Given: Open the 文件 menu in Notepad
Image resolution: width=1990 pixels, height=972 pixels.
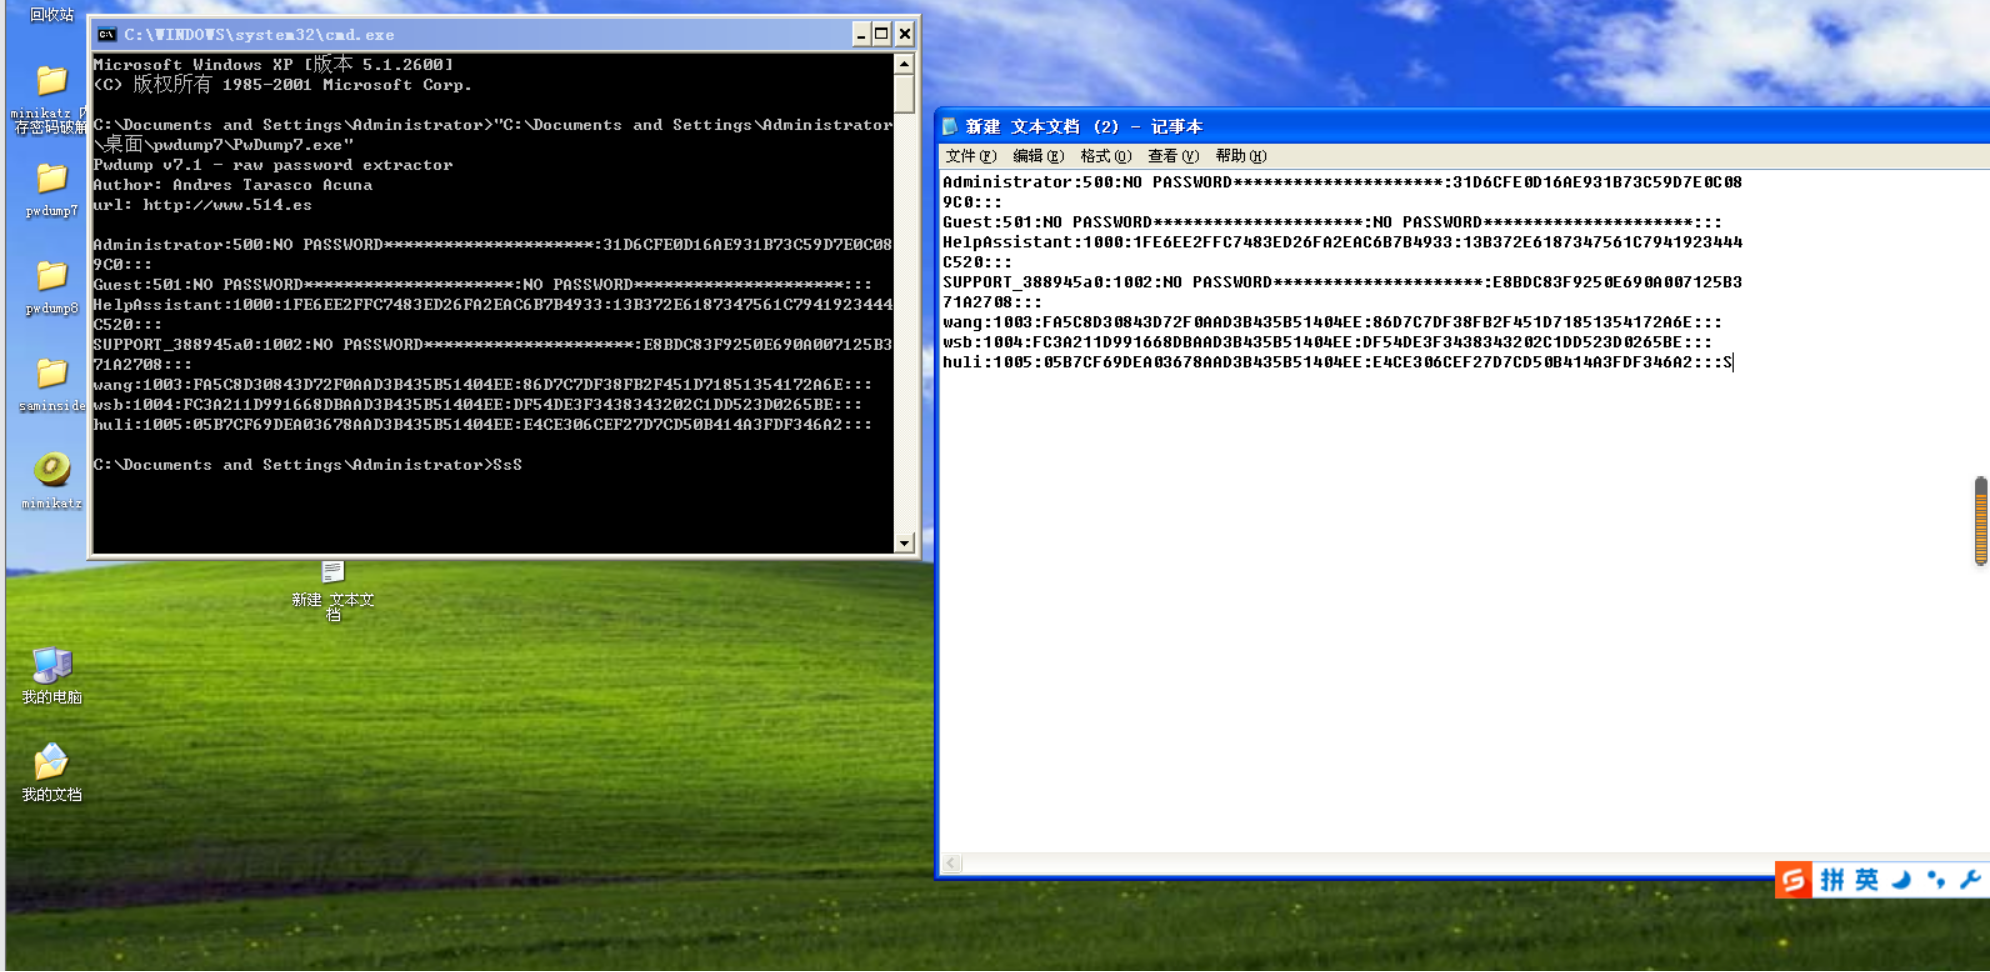Looking at the screenshot, I should [x=970, y=156].
